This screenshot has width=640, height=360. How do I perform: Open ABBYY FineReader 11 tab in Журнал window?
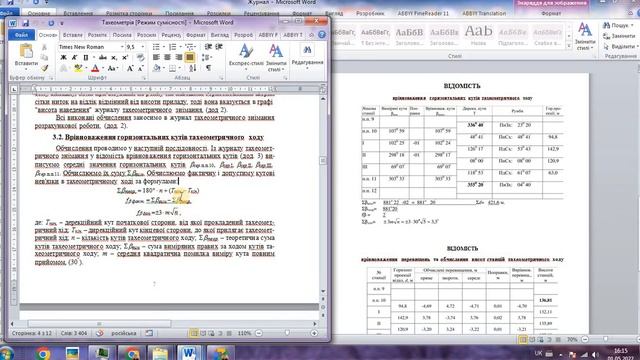423,13
